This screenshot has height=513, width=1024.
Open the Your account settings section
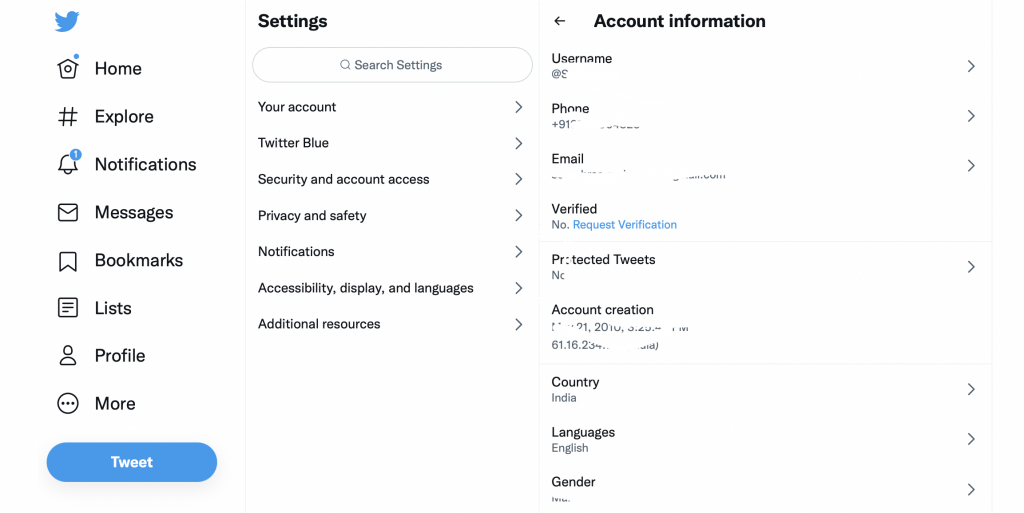[390, 107]
